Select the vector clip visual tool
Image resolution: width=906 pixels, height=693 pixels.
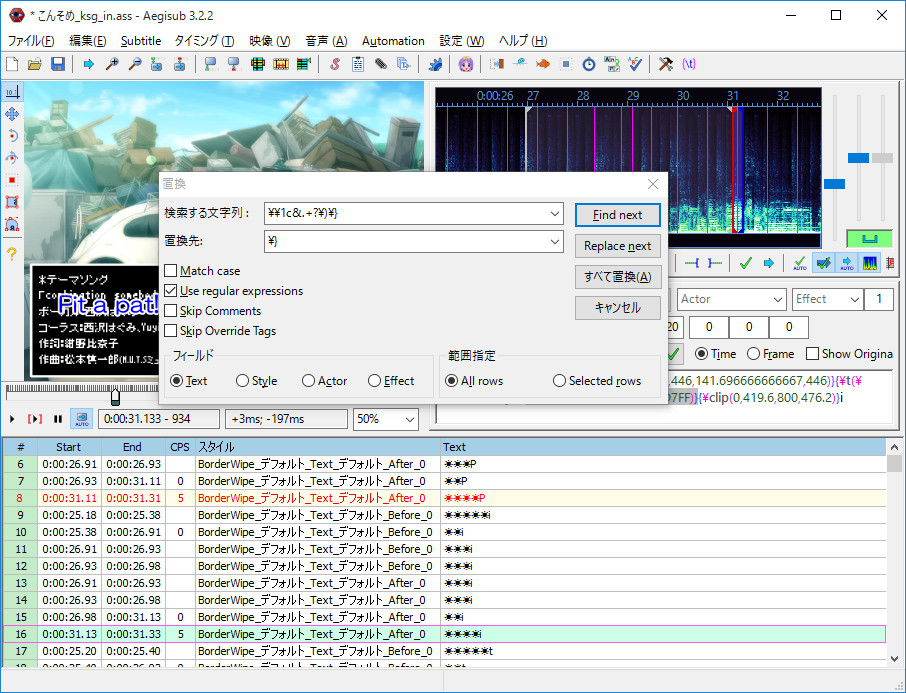click(x=12, y=224)
